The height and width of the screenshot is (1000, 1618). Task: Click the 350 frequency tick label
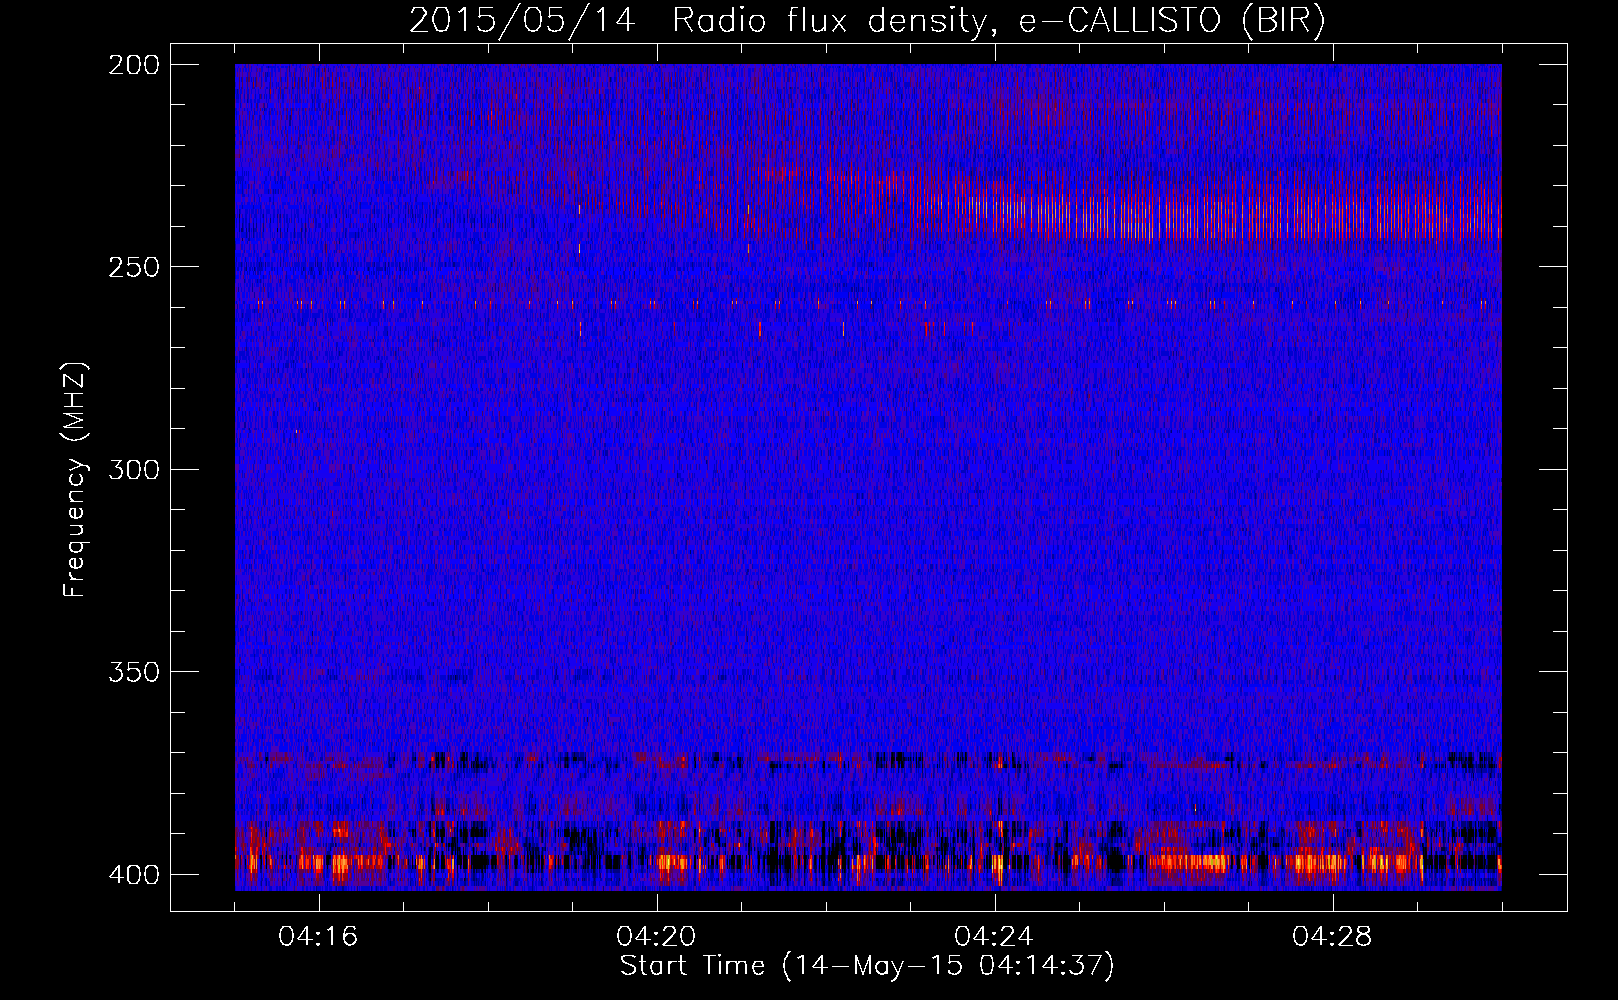point(133,672)
